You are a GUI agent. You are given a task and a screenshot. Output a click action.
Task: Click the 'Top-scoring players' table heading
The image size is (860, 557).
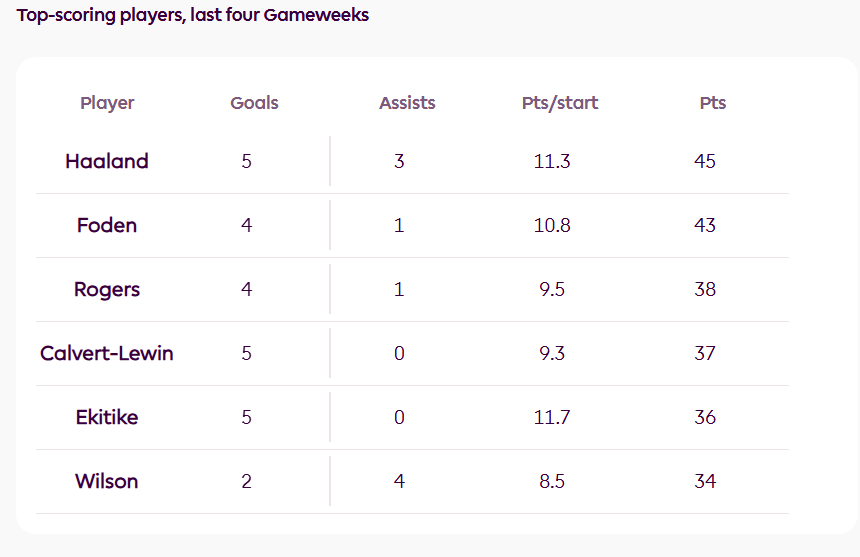(193, 16)
